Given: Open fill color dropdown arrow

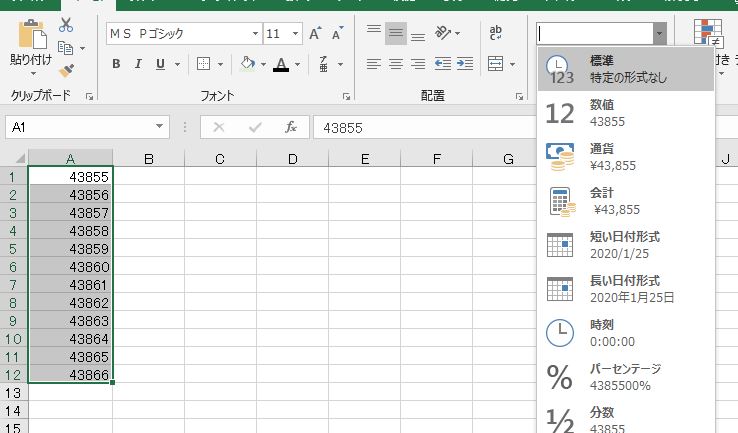Looking at the screenshot, I should (264, 64).
